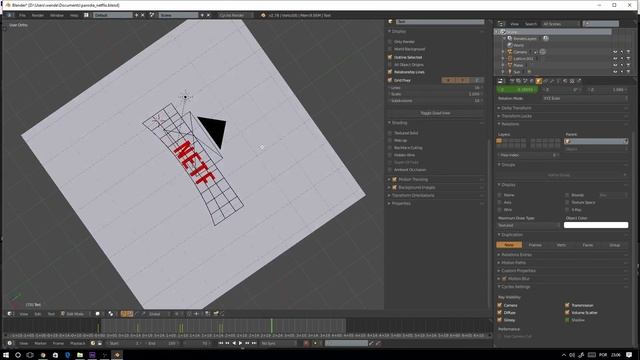This screenshot has width=640, height=360.
Task: Click the play animation button
Action: point(240,343)
